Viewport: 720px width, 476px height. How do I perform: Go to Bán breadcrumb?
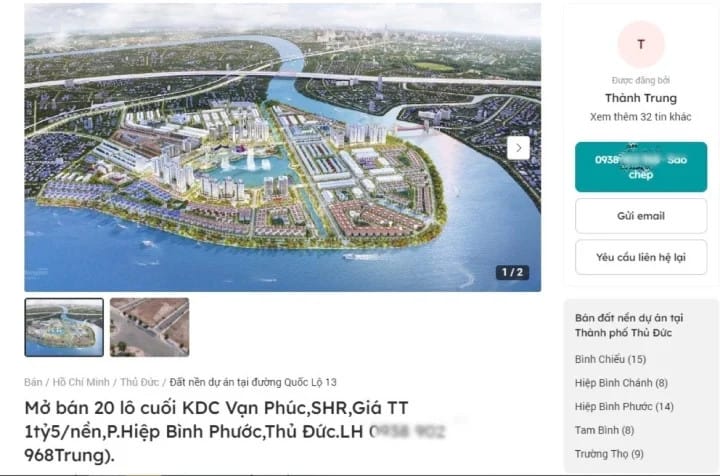(x=33, y=382)
